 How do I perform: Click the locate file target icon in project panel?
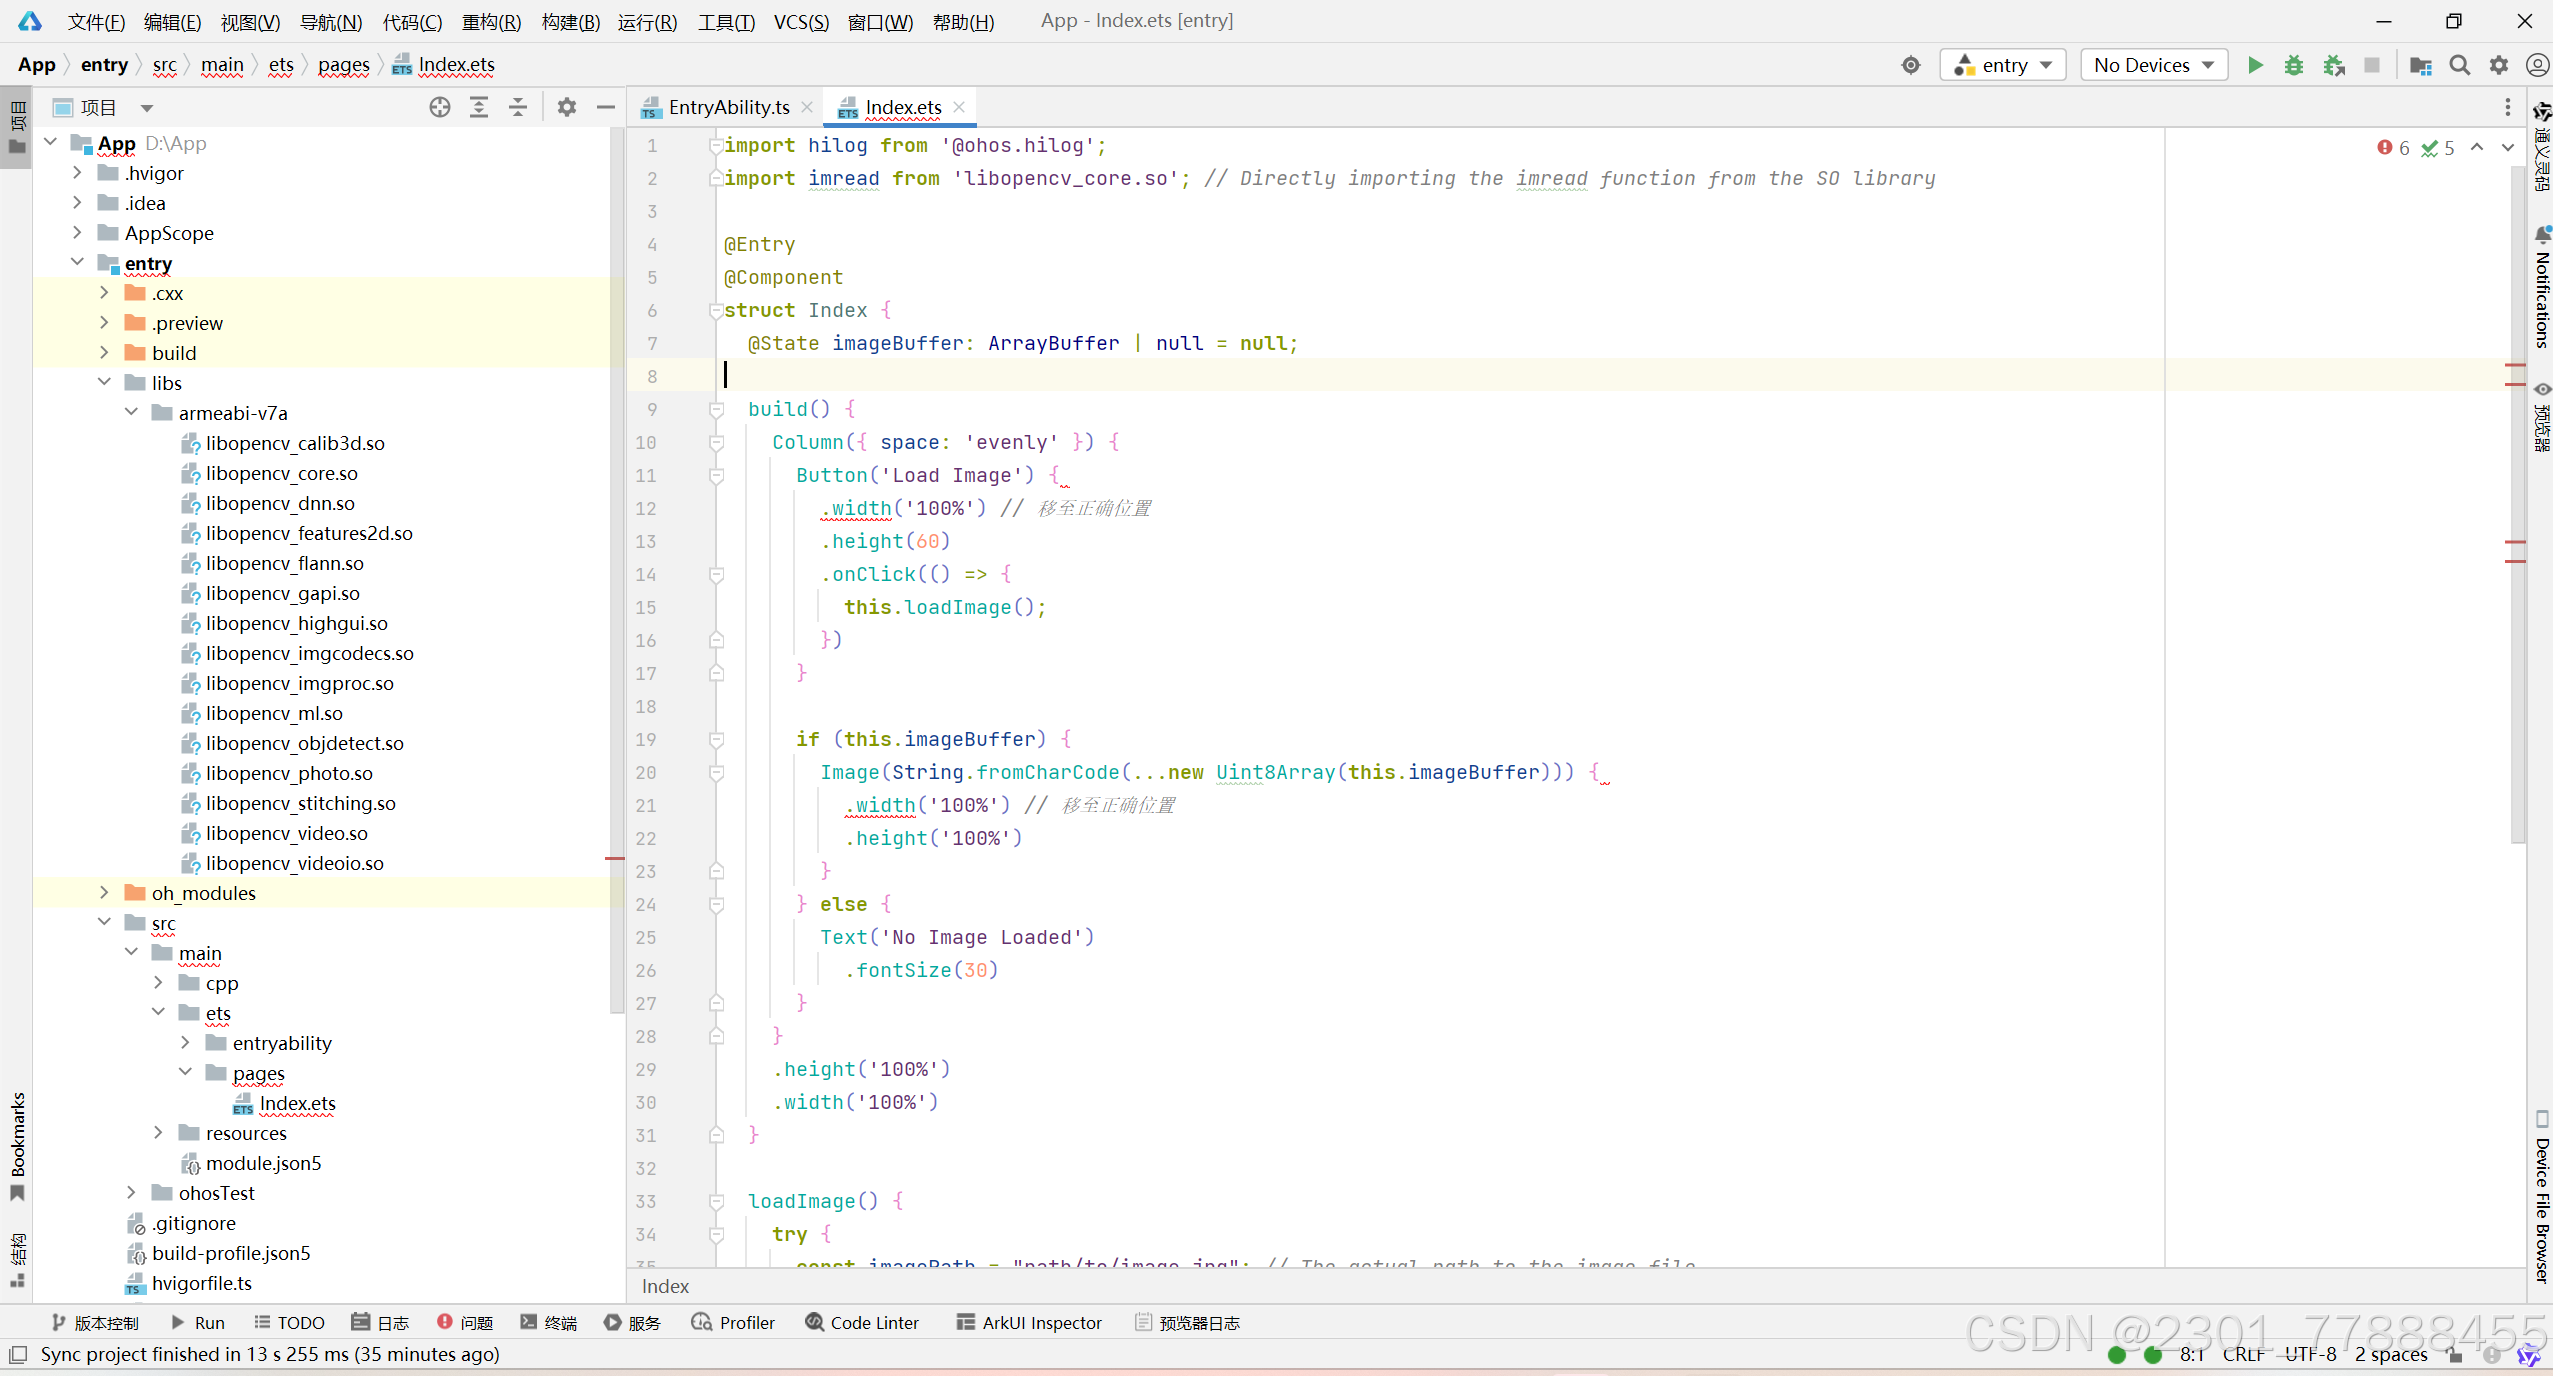coord(440,107)
